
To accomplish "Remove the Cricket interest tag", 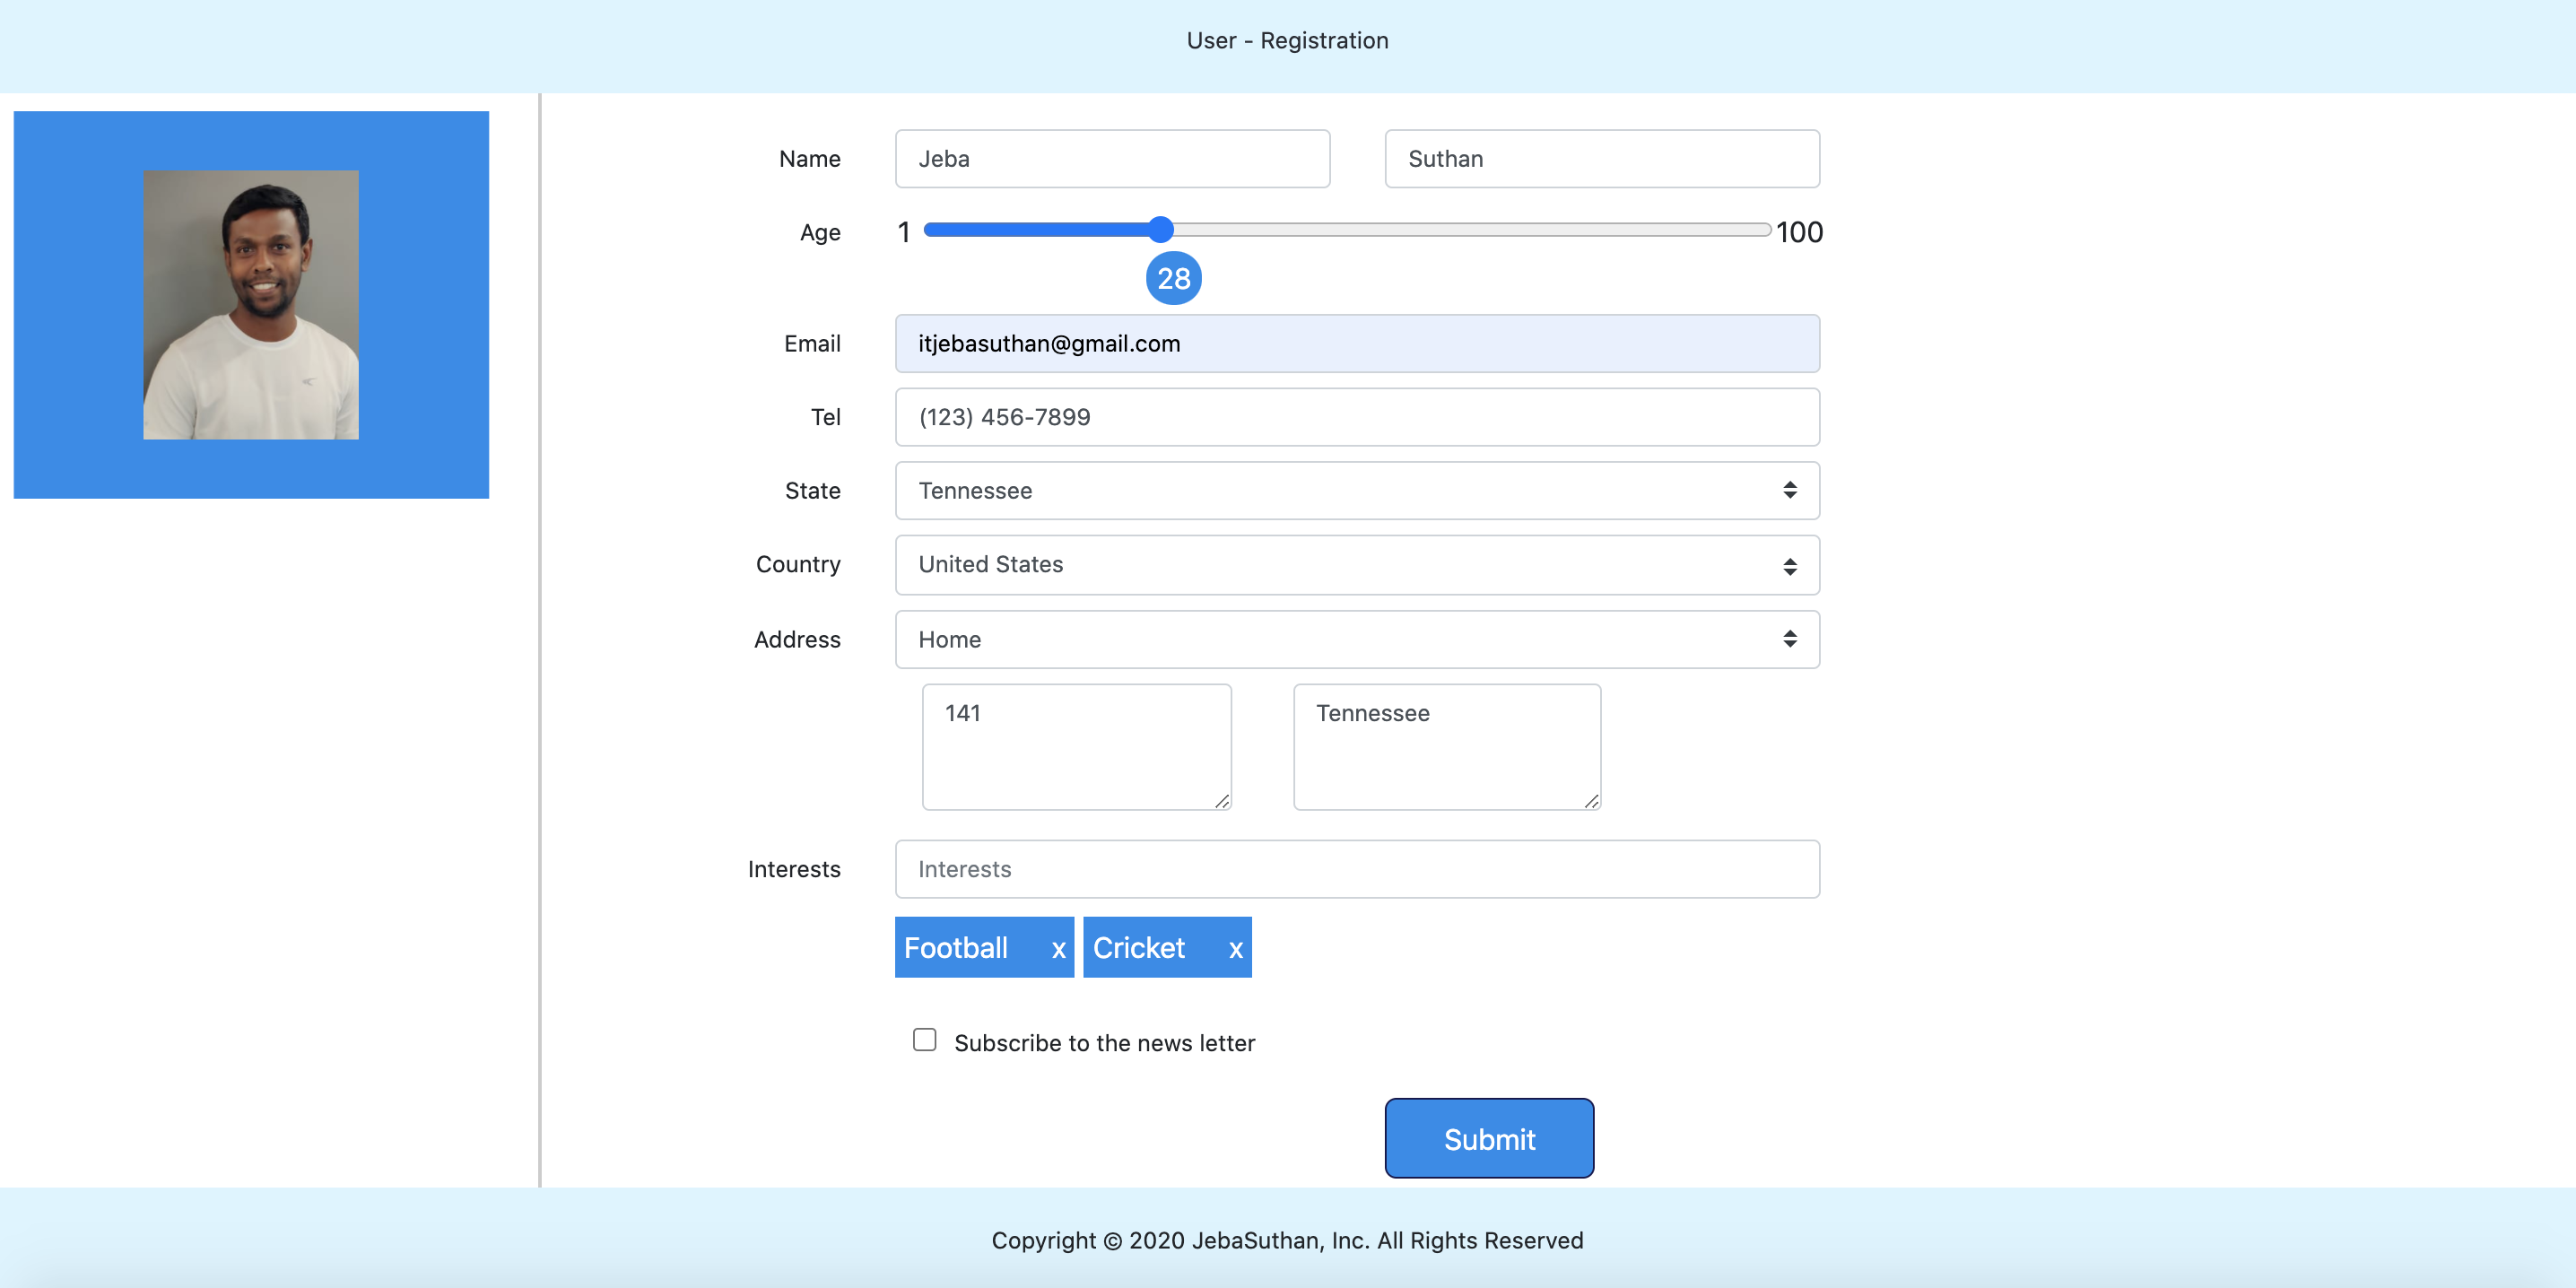I will pyautogui.click(x=1236, y=947).
